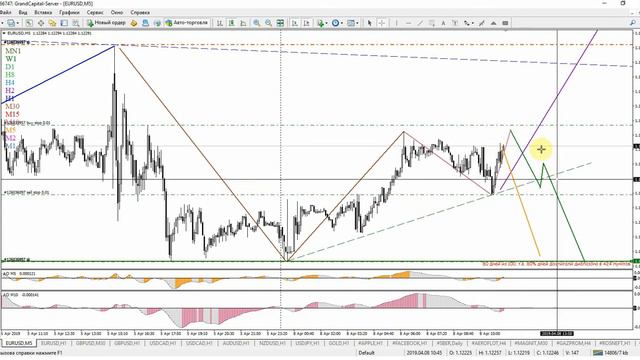Image resolution: width=640 pixels, height=360 pixels.
Task: Open the Profiles toolbar icon
Action: pos(11,23)
